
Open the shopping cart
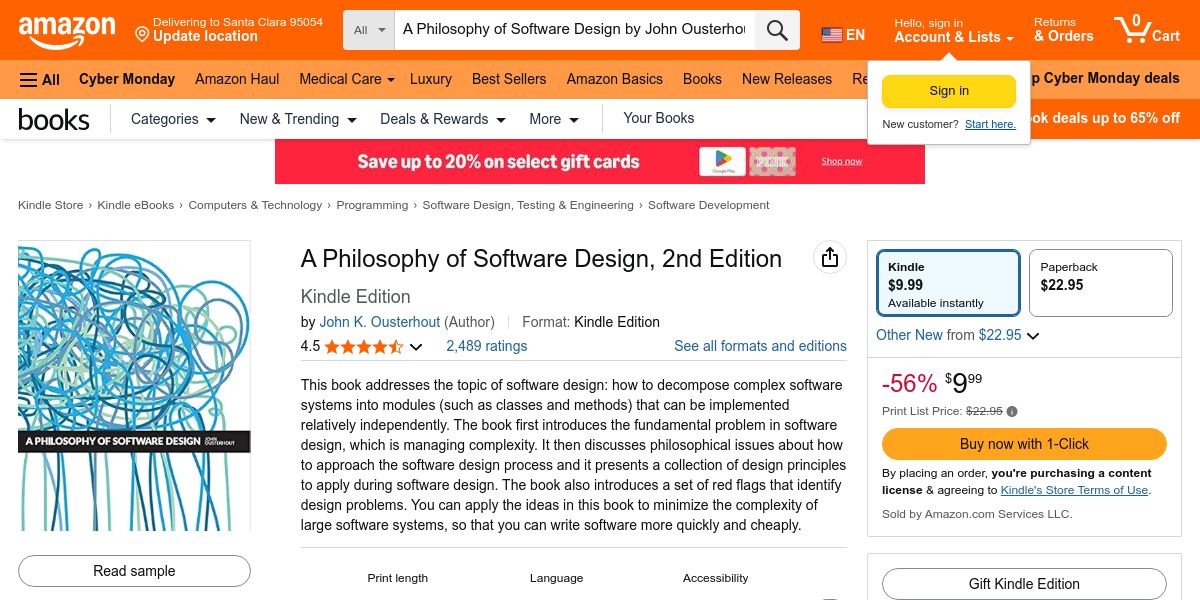point(1148,29)
